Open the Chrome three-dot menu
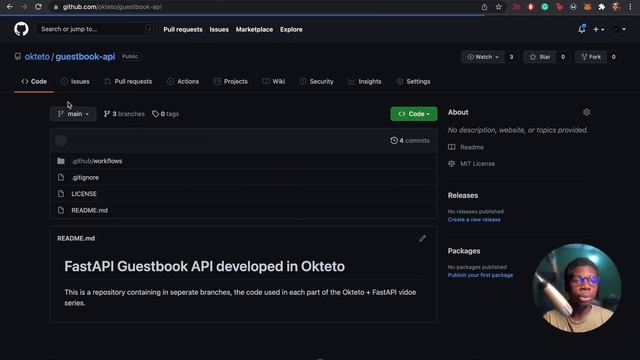 (631, 7)
